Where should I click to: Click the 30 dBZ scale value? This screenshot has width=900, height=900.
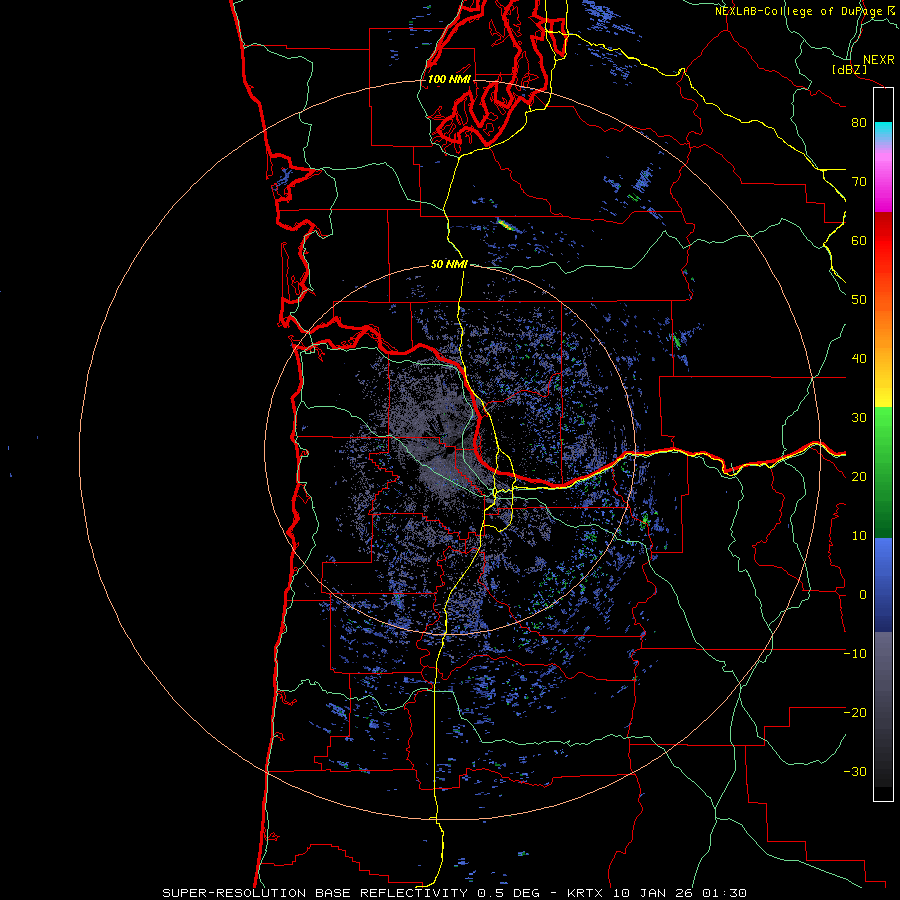859,418
